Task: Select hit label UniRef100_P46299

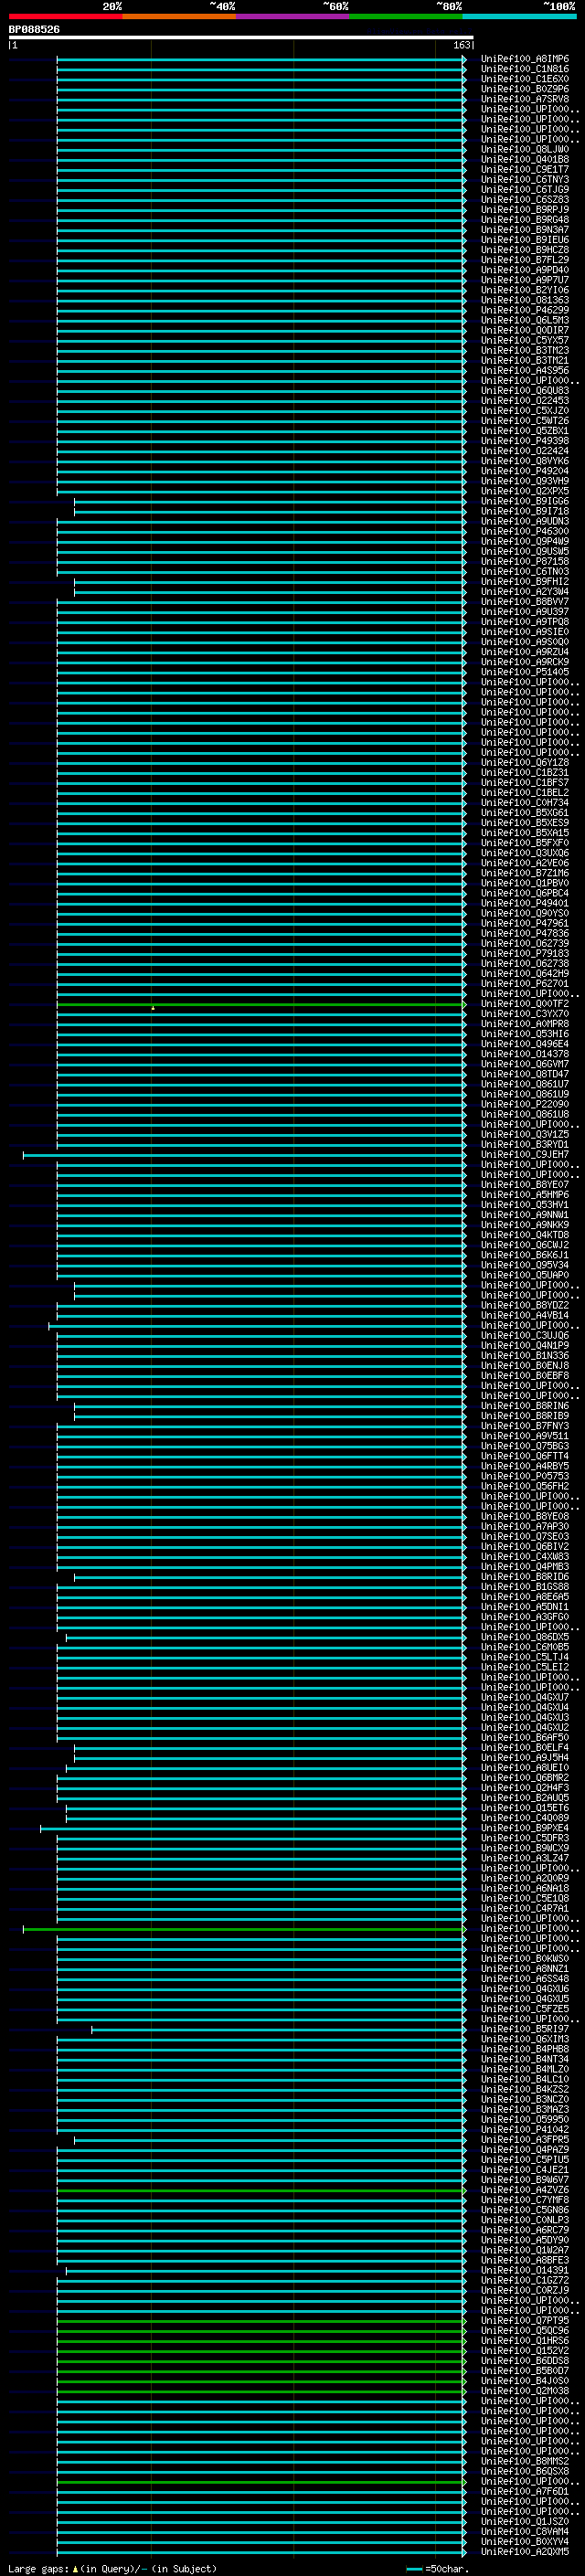Action: point(525,310)
